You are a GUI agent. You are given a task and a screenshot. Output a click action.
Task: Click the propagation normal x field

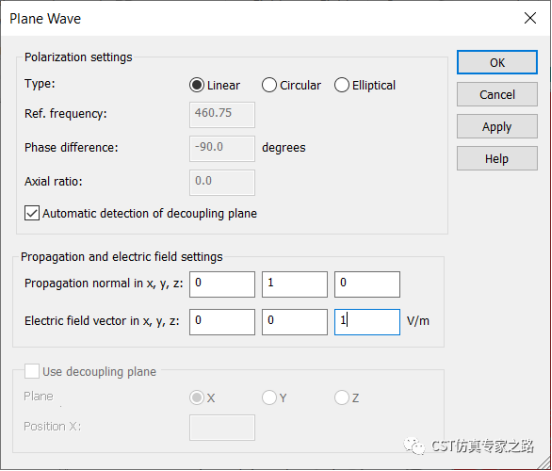pos(222,284)
